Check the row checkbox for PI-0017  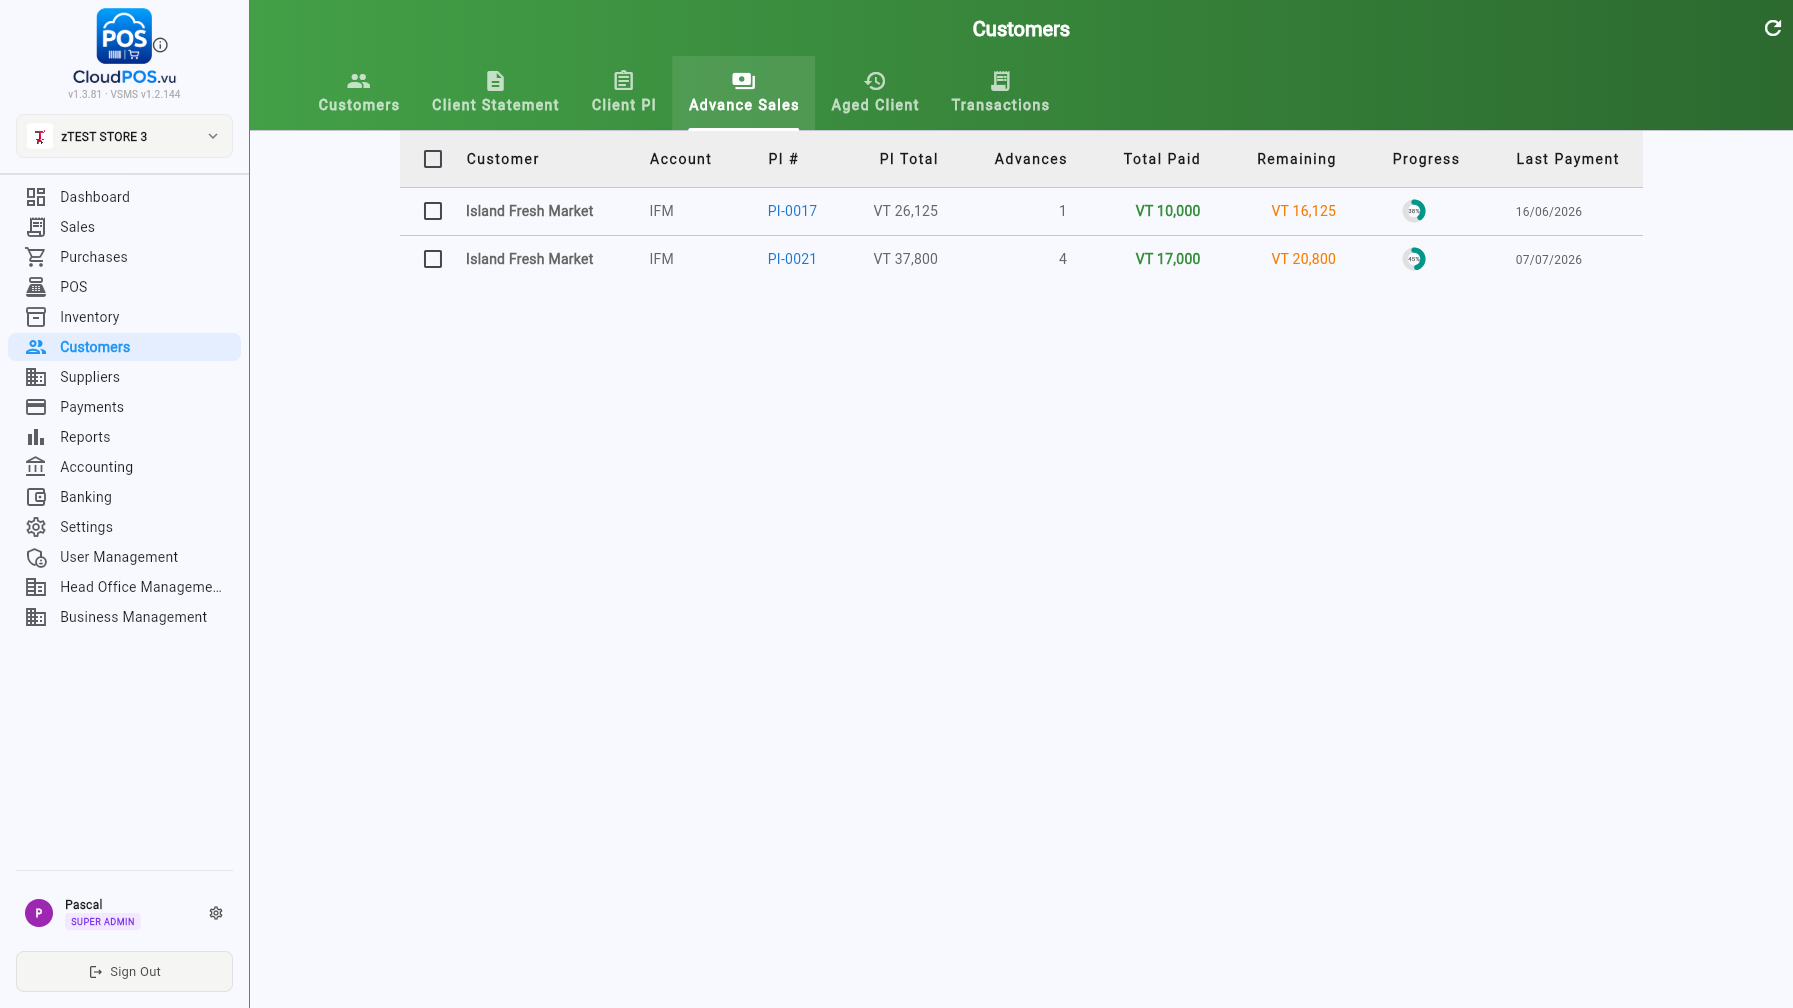point(433,211)
